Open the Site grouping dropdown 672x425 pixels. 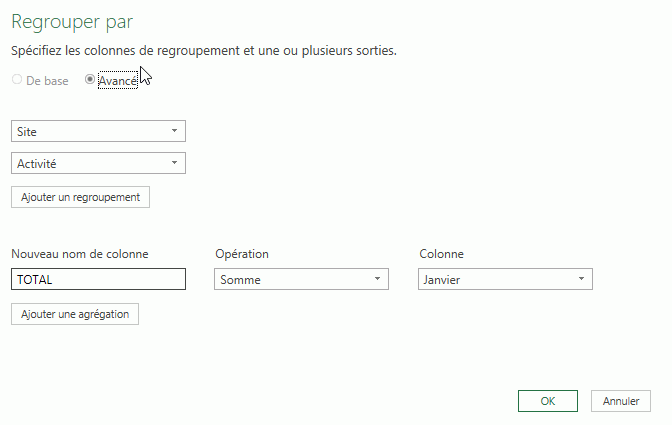pyautogui.click(x=98, y=131)
